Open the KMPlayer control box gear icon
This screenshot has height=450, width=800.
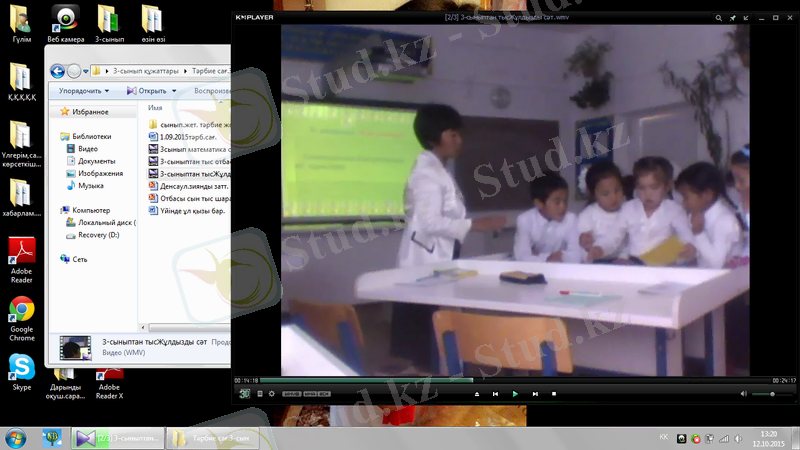[271, 394]
